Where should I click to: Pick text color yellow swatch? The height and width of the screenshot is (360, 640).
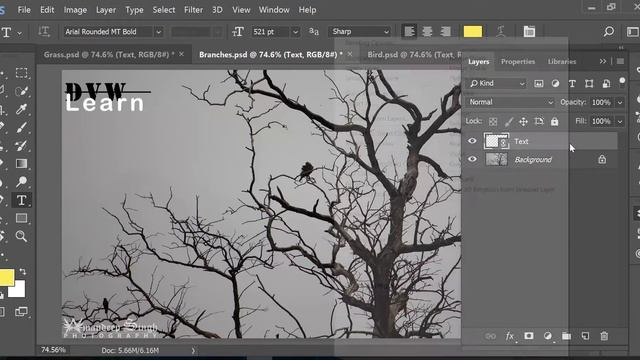[x=473, y=31]
